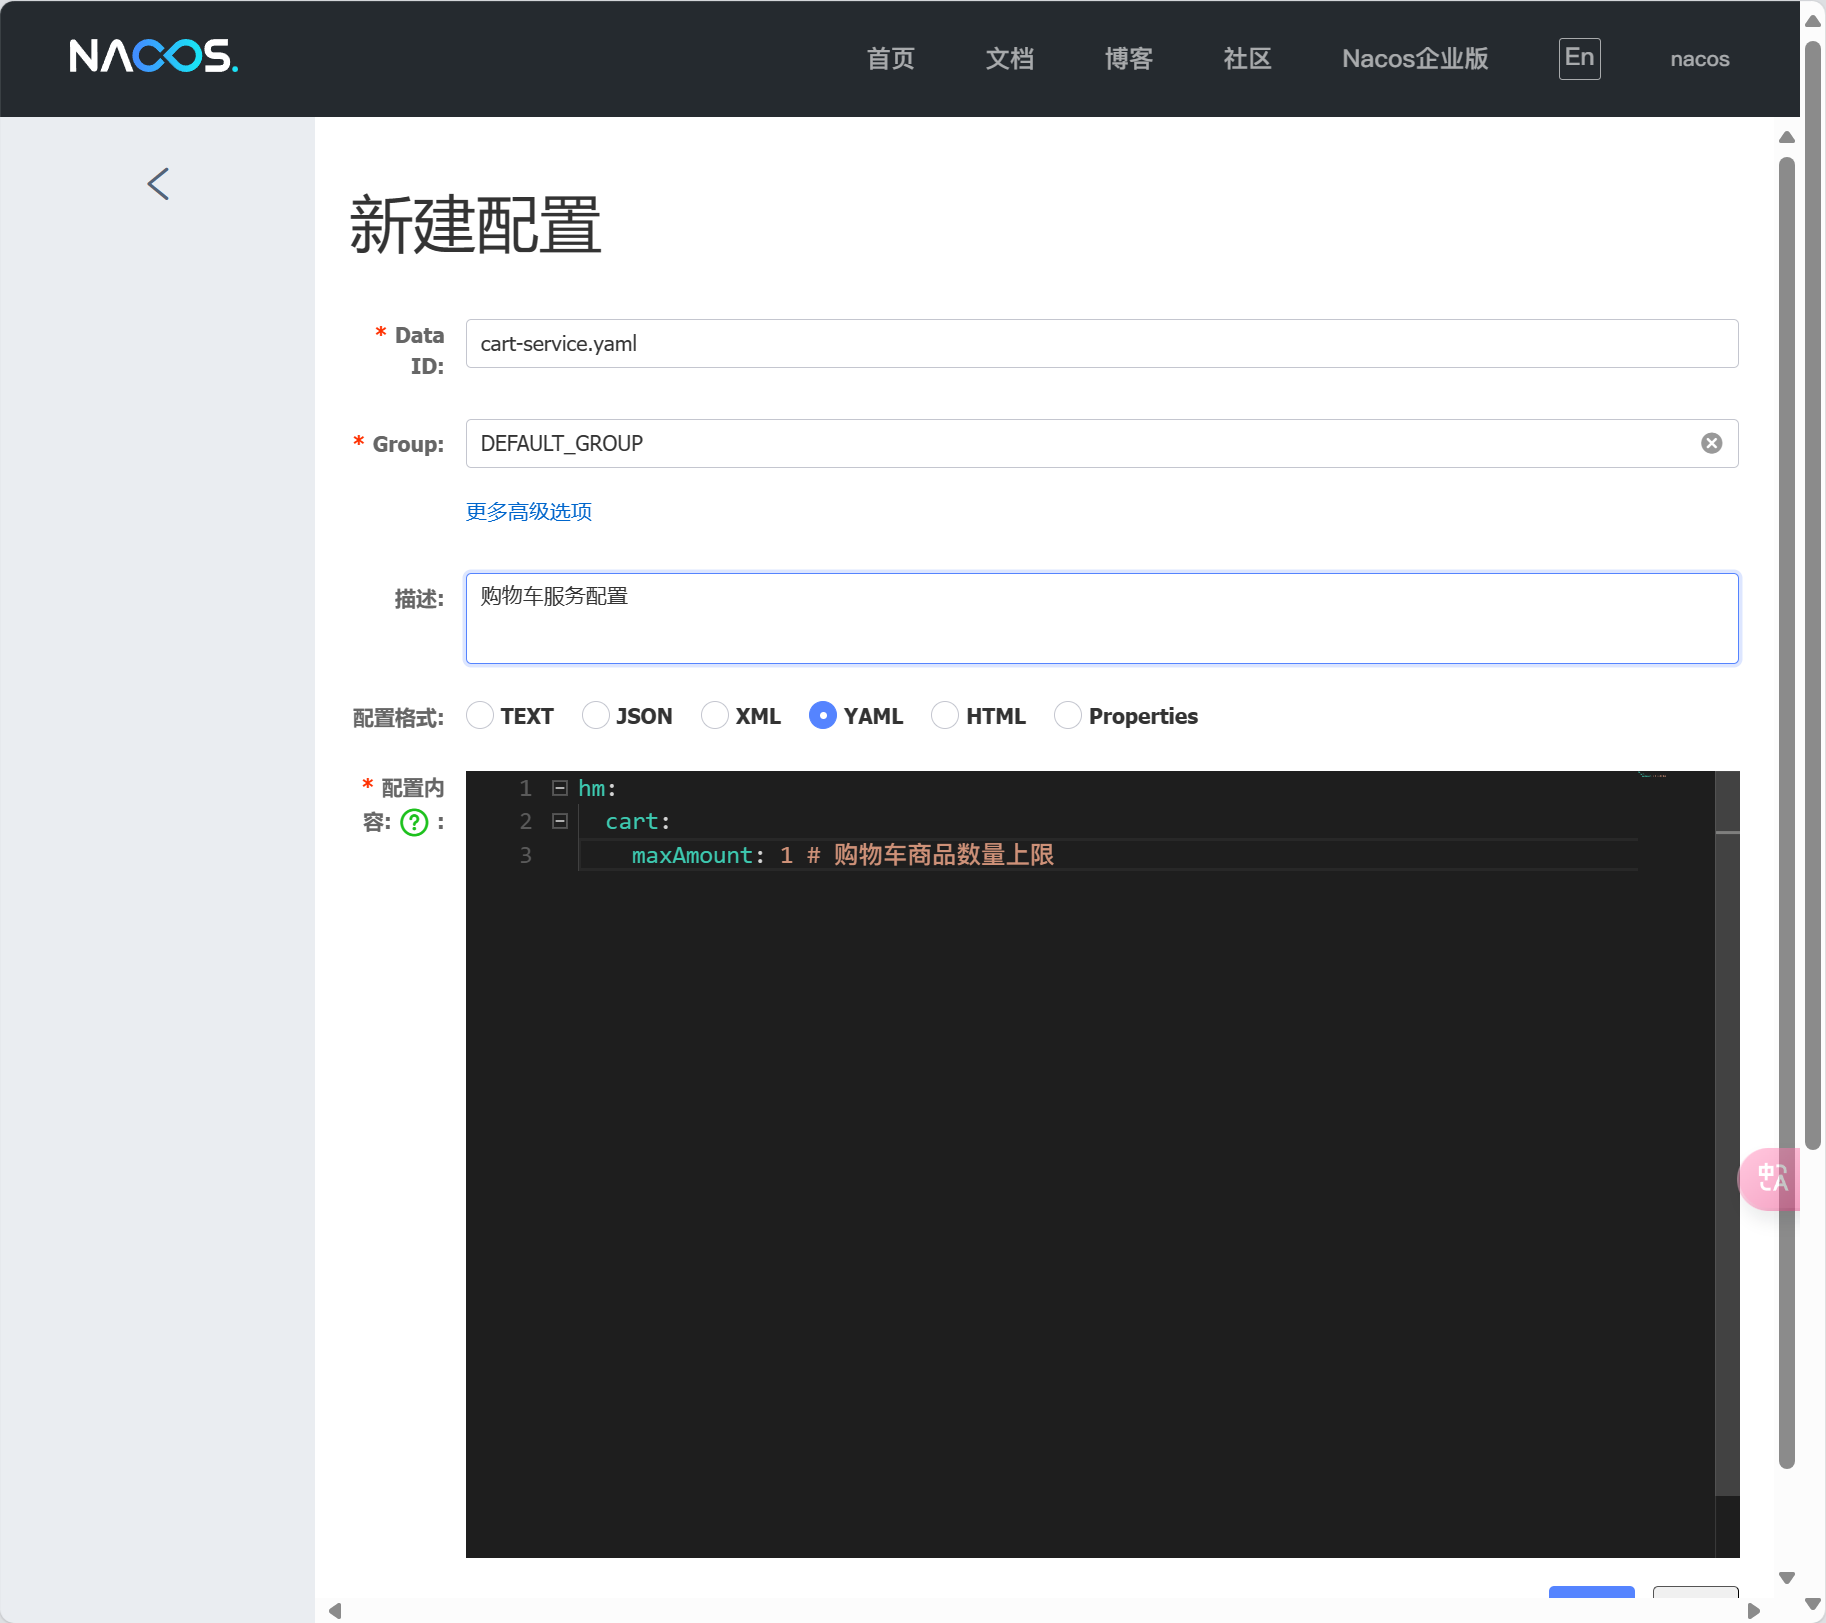This screenshot has width=1826, height=1623.
Task: Click the scroll up arrow of content panel
Action: [x=1787, y=137]
